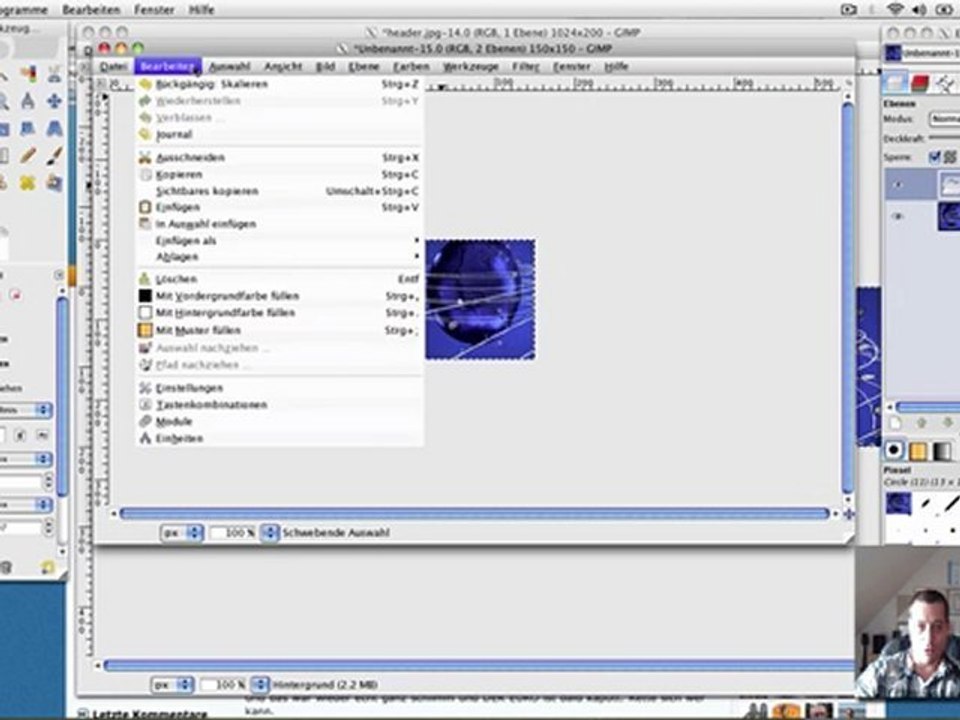This screenshot has height=720, width=960.
Task: Click the Wi-Fi icon in macOS menu bar
Action: pyautogui.click(x=895, y=9)
